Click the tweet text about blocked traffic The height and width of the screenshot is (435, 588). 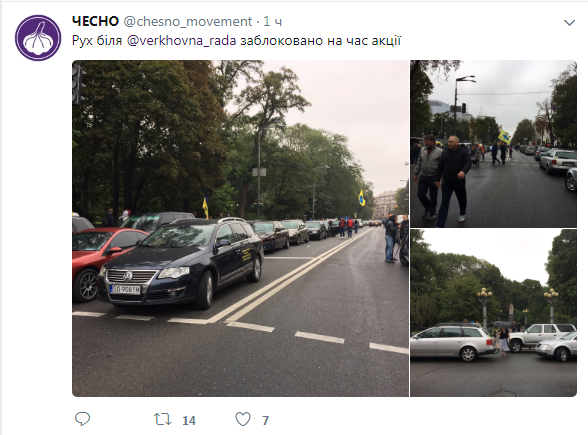236,40
